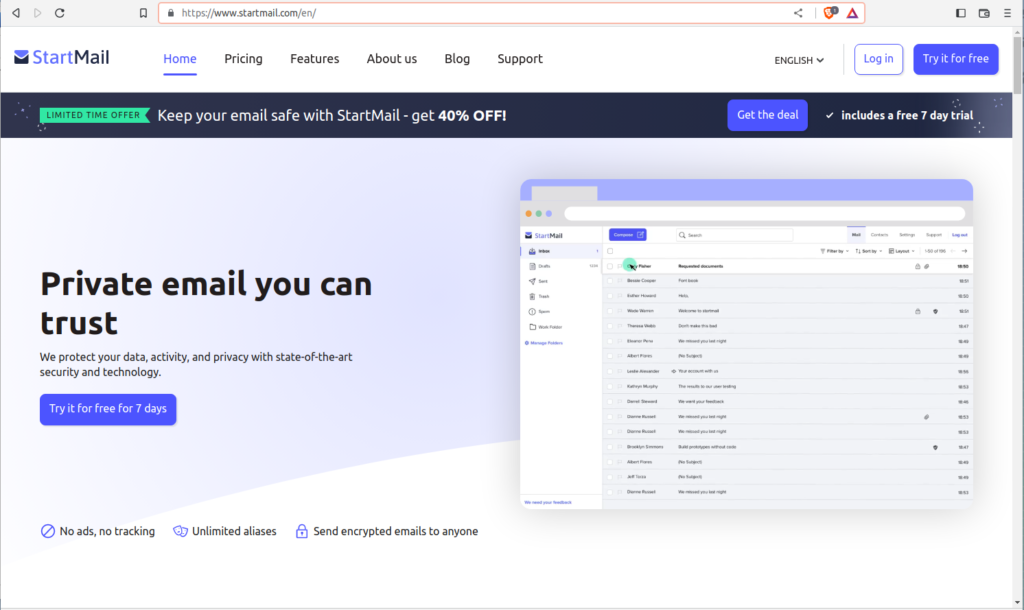Viewport: 1024px width, 610px height.
Task: Click the header Try it for free button
Action: click(955, 59)
